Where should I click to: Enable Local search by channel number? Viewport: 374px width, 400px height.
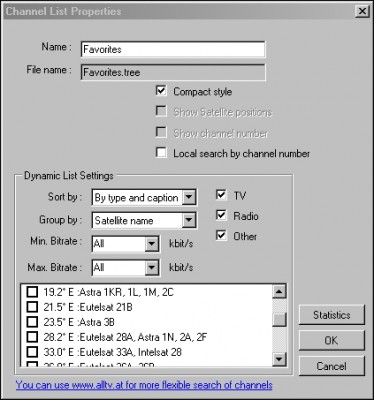161,152
